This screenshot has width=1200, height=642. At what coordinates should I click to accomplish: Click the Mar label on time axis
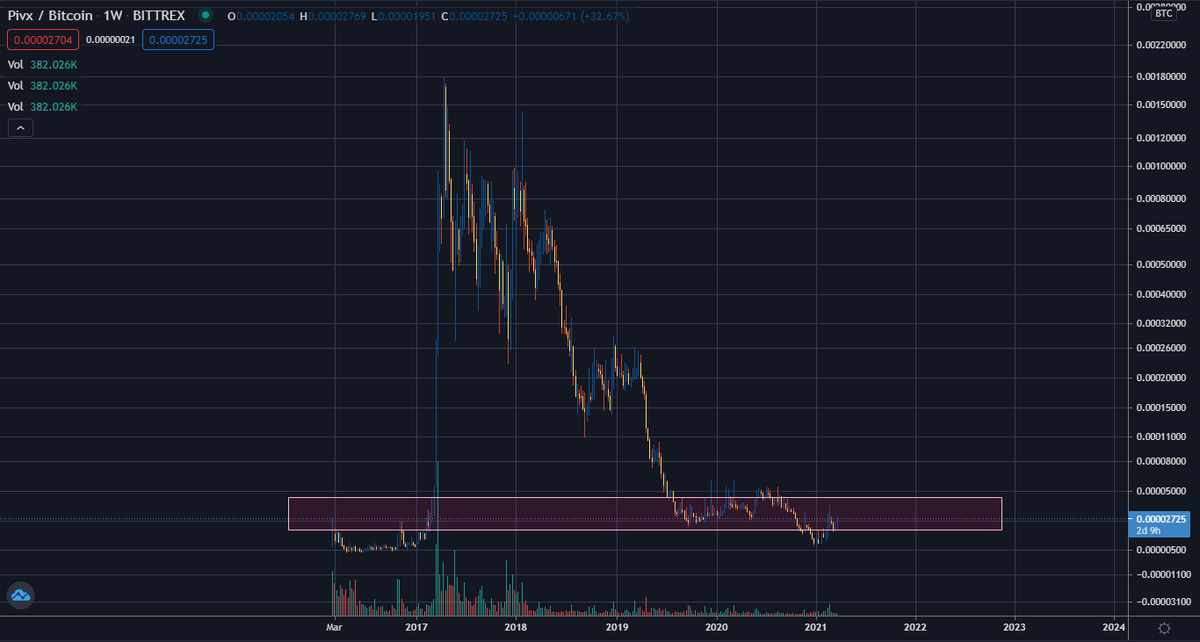[336, 626]
